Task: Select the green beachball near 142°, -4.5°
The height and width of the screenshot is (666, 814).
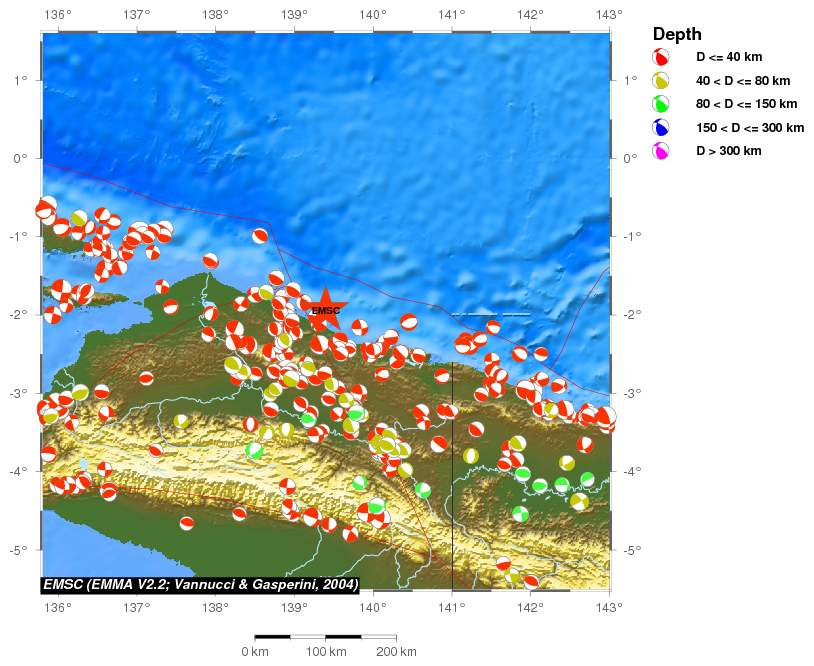Action: tap(520, 513)
